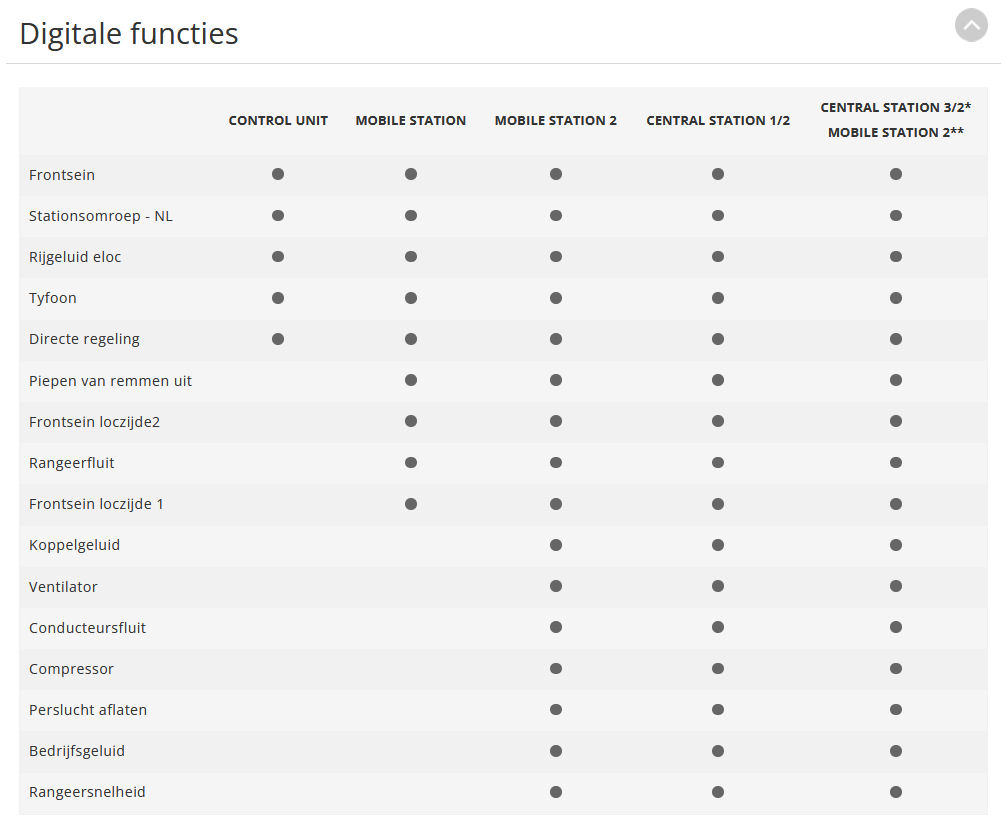Select the Control Unit column header
This screenshot has height=833, width=1004.
click(x=278, y=120)
